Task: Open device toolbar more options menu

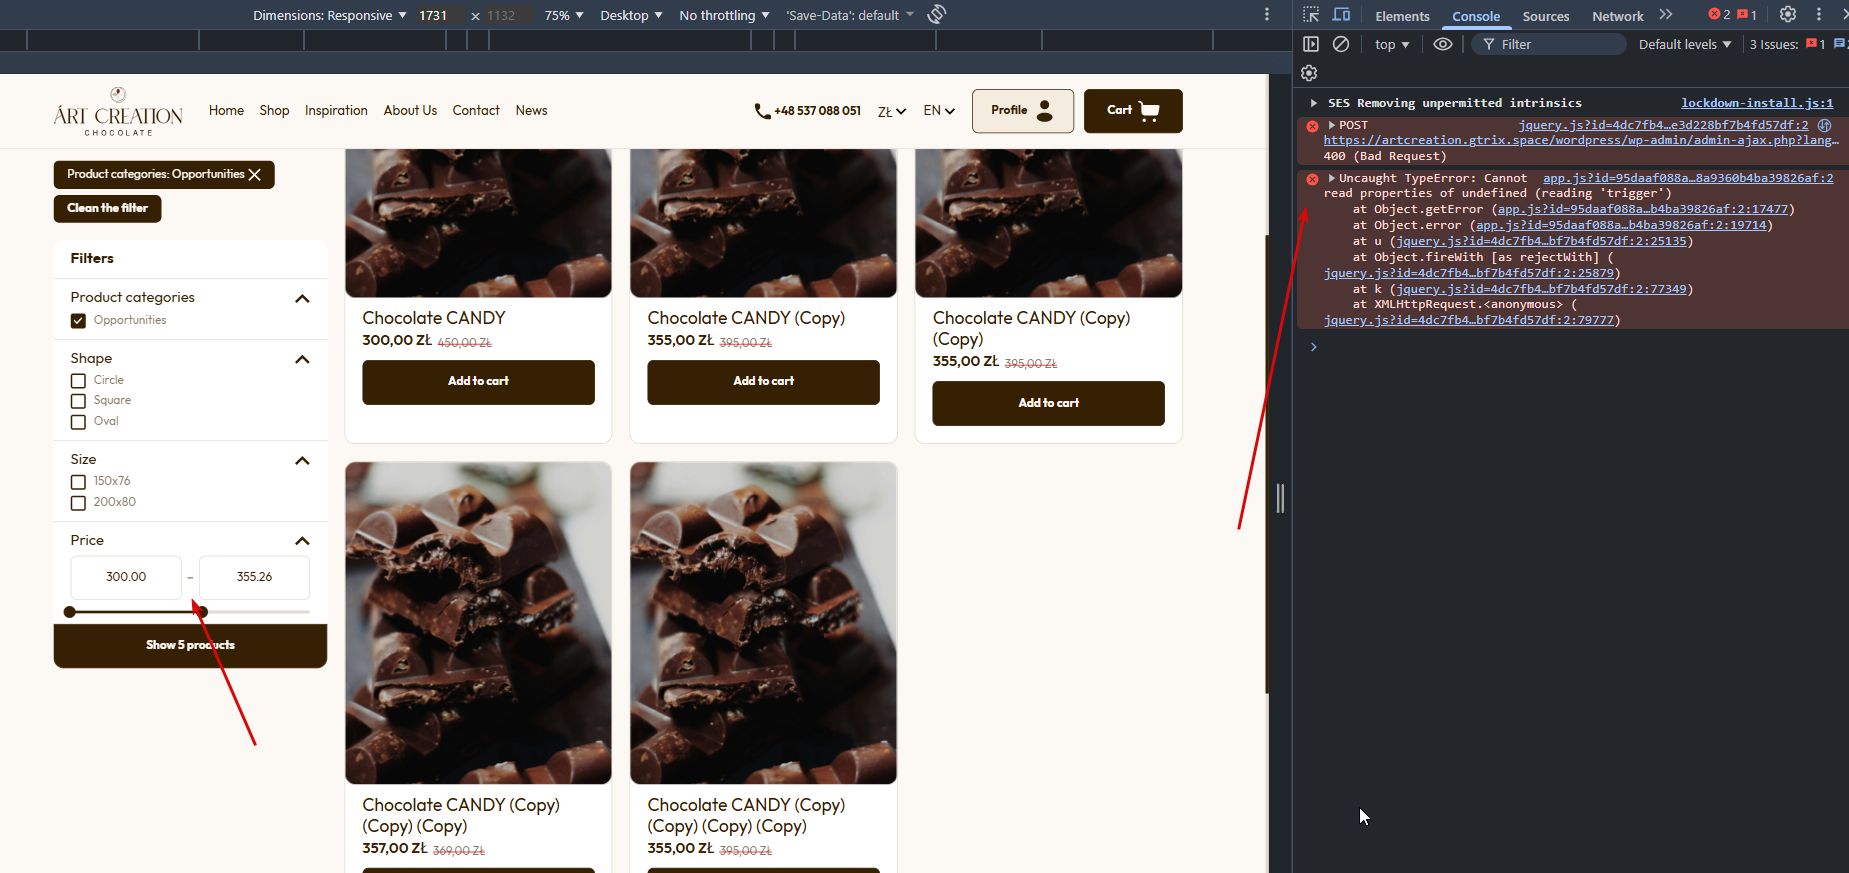Action: 1267,15
